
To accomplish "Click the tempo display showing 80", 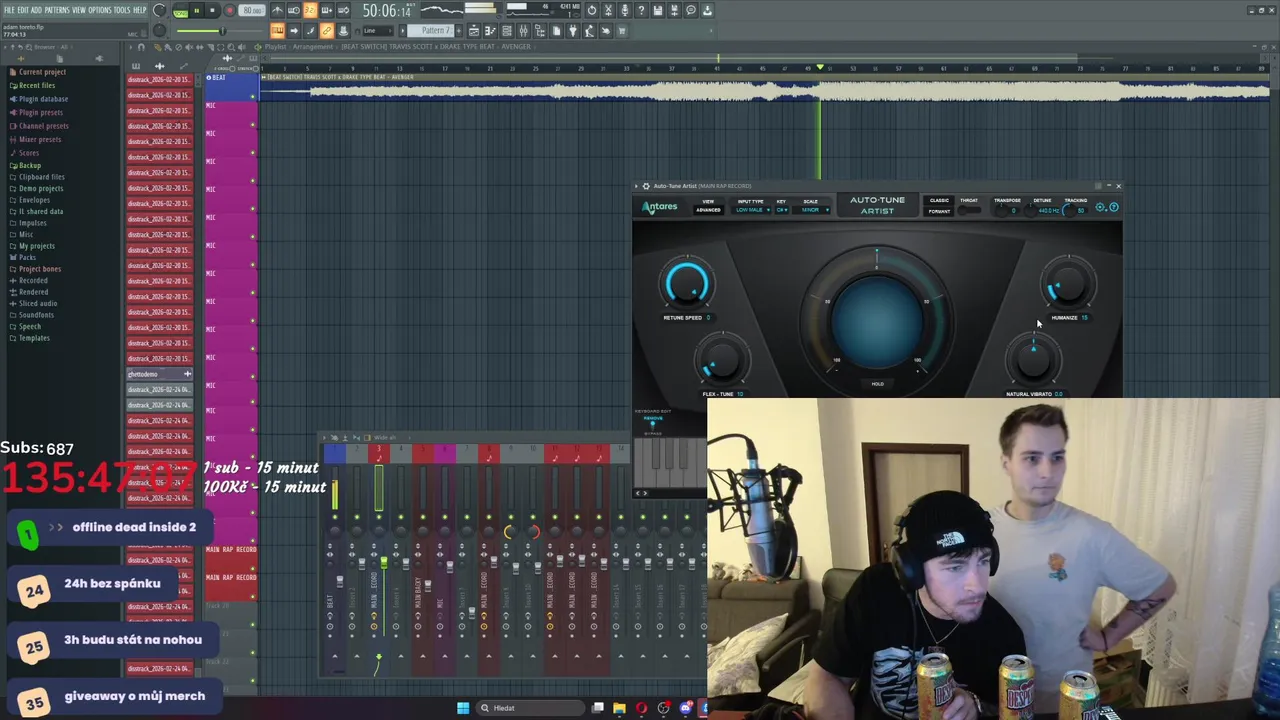I will (252, 10).
